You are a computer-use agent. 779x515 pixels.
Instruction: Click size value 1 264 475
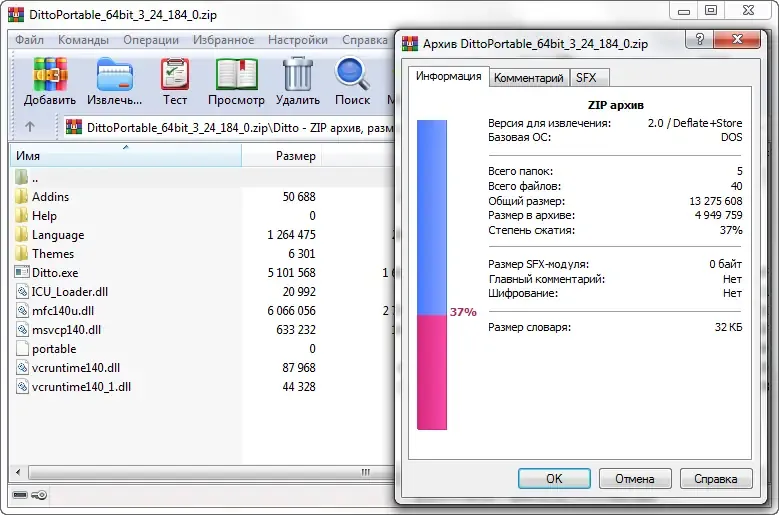point(292,234)
